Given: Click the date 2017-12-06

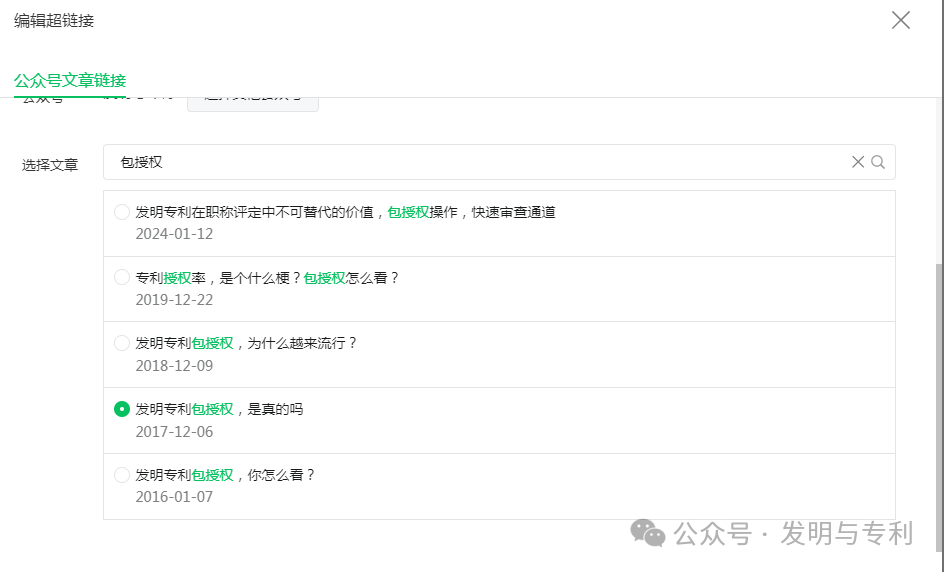Looking at the screenshot, I should tap(174, 432).
